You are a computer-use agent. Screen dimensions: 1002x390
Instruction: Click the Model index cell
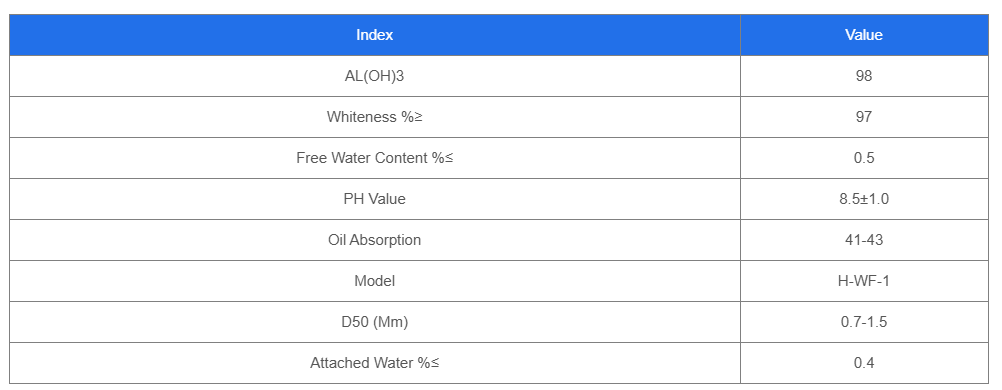(374, 281)
